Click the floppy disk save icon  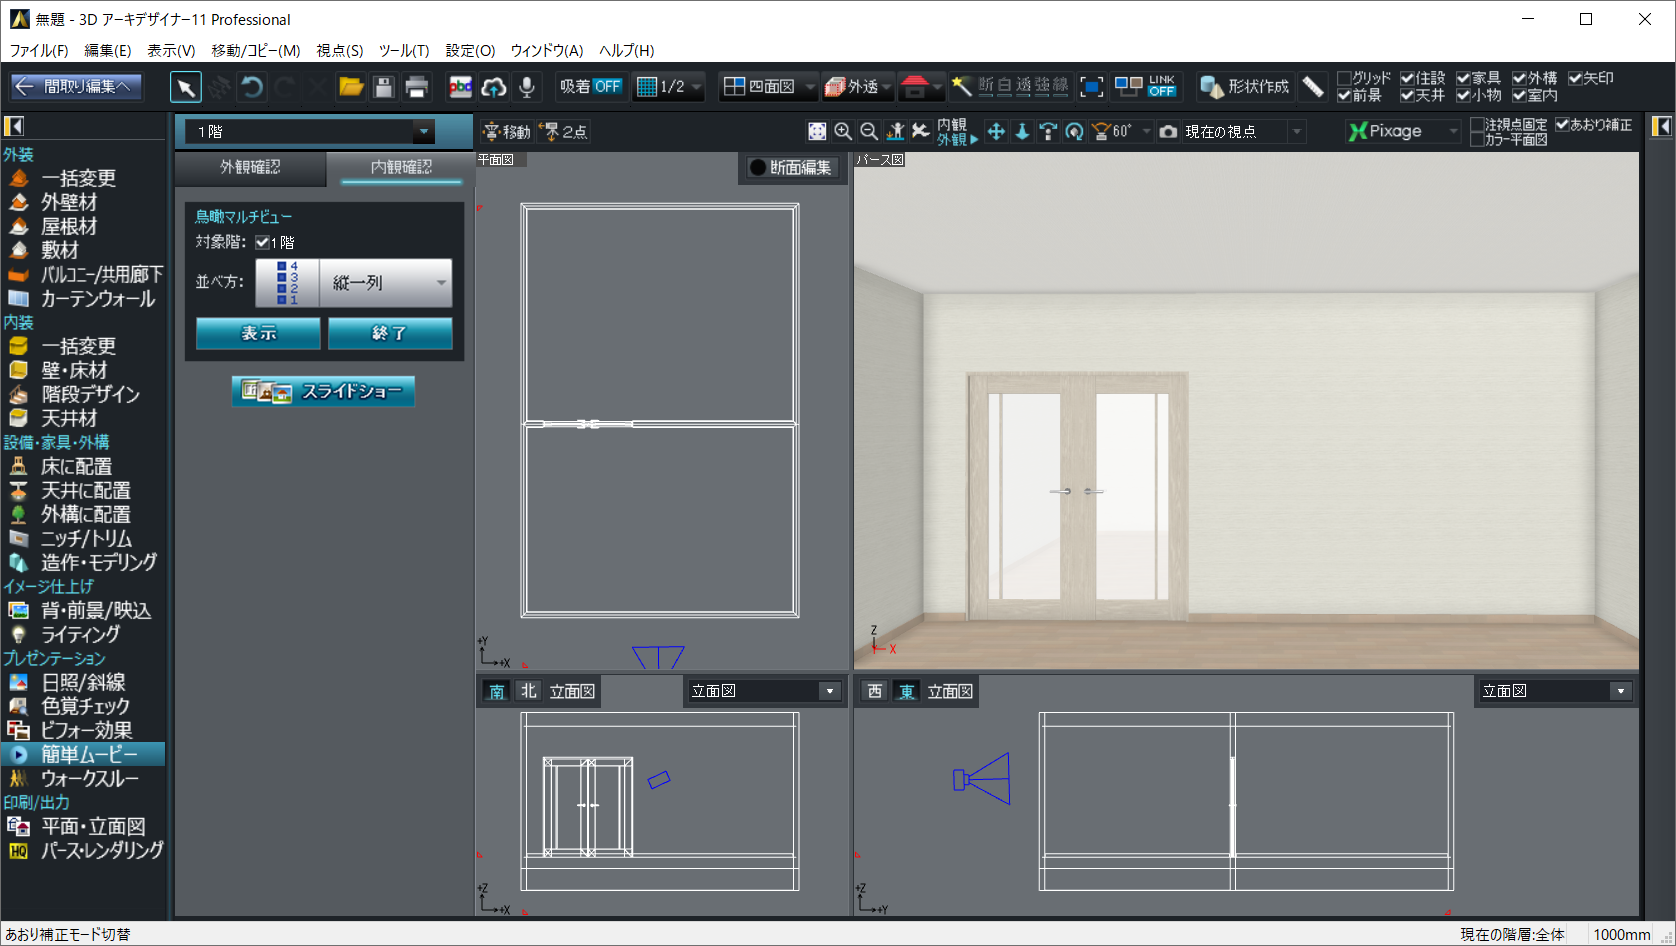(x=384, y=88)
